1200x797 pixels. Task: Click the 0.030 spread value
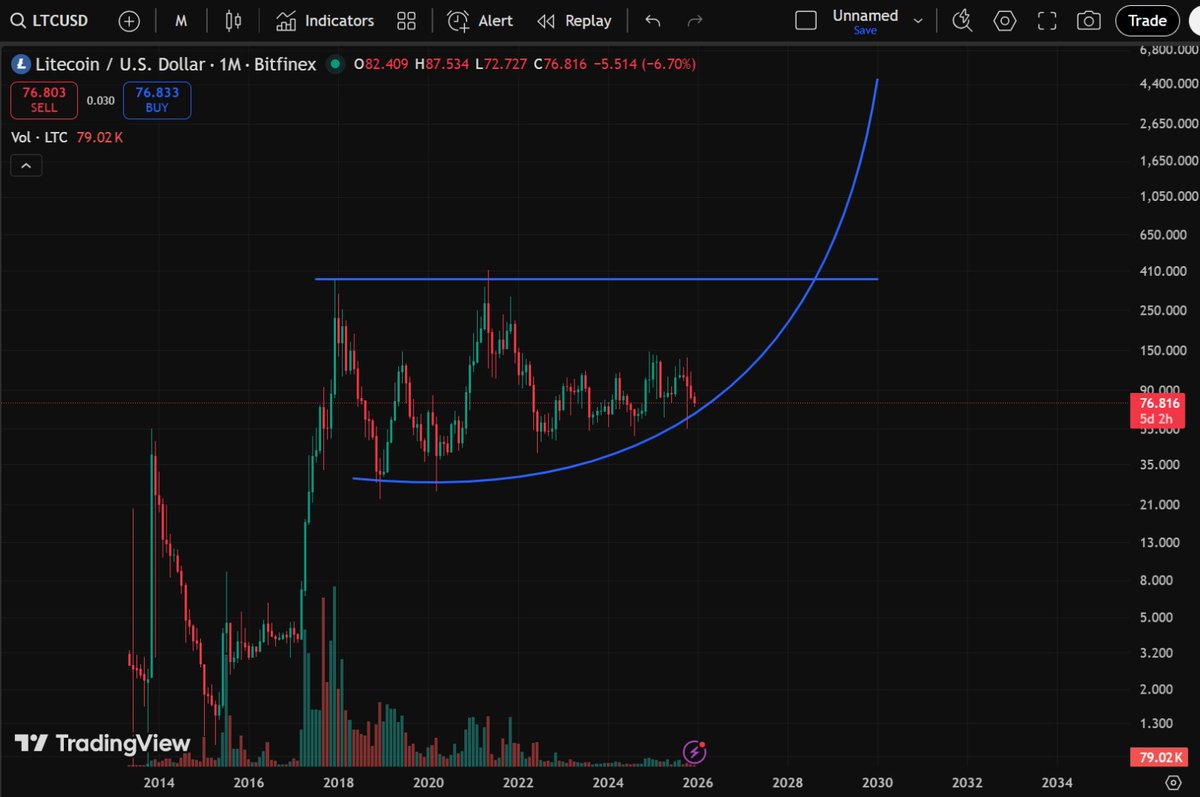[x=100, y=100]
